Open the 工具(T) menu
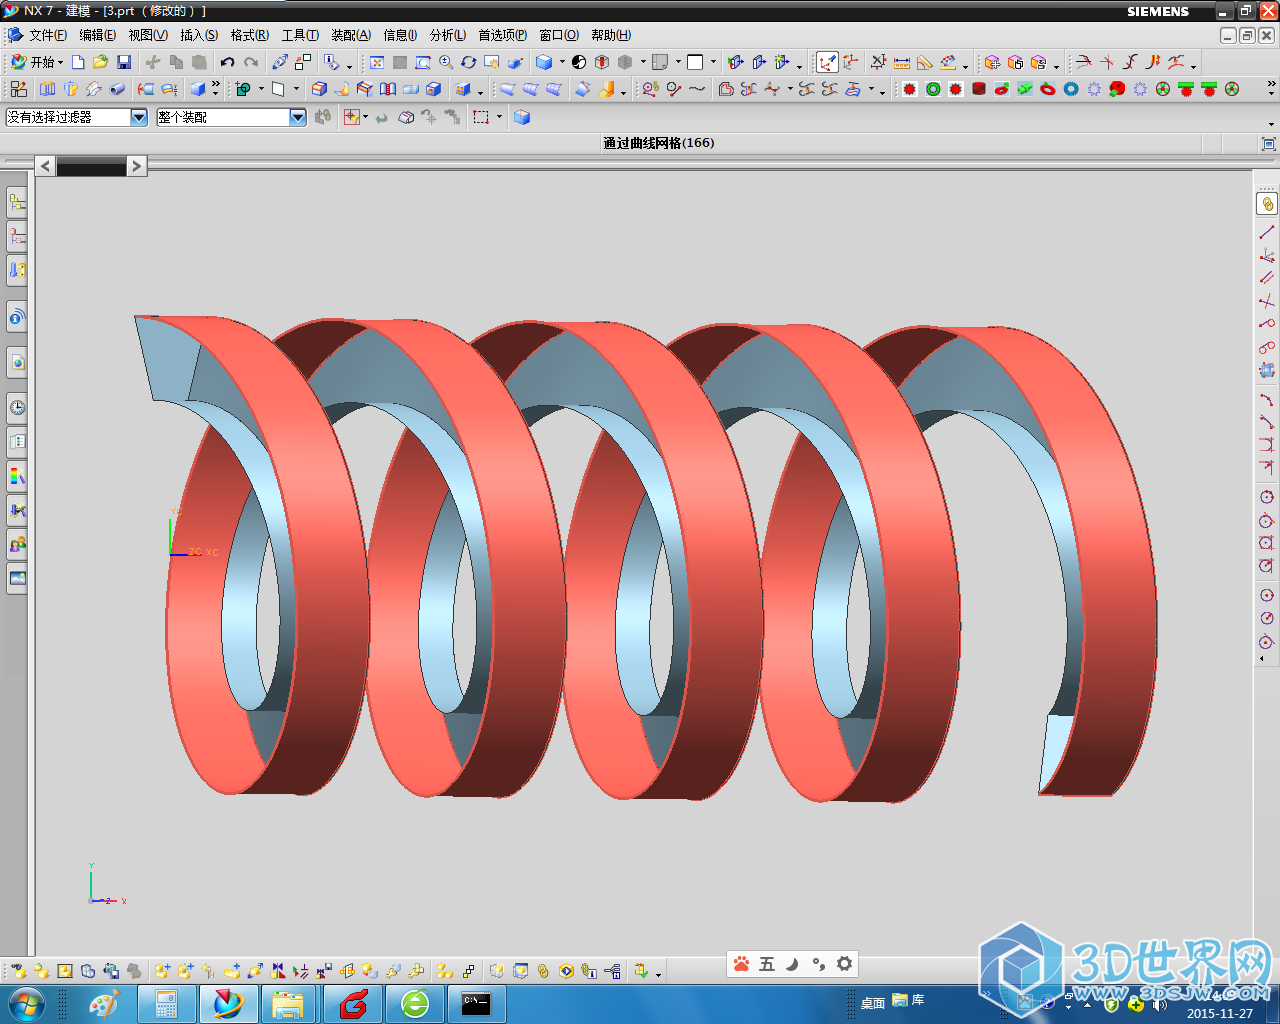The image size is (1280, 1024). (300, 35)
